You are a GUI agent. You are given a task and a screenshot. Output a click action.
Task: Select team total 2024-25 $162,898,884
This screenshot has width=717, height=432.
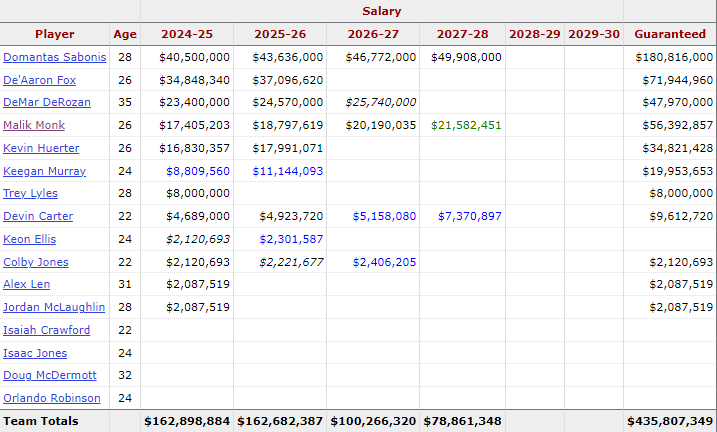(x=187, y=421)
